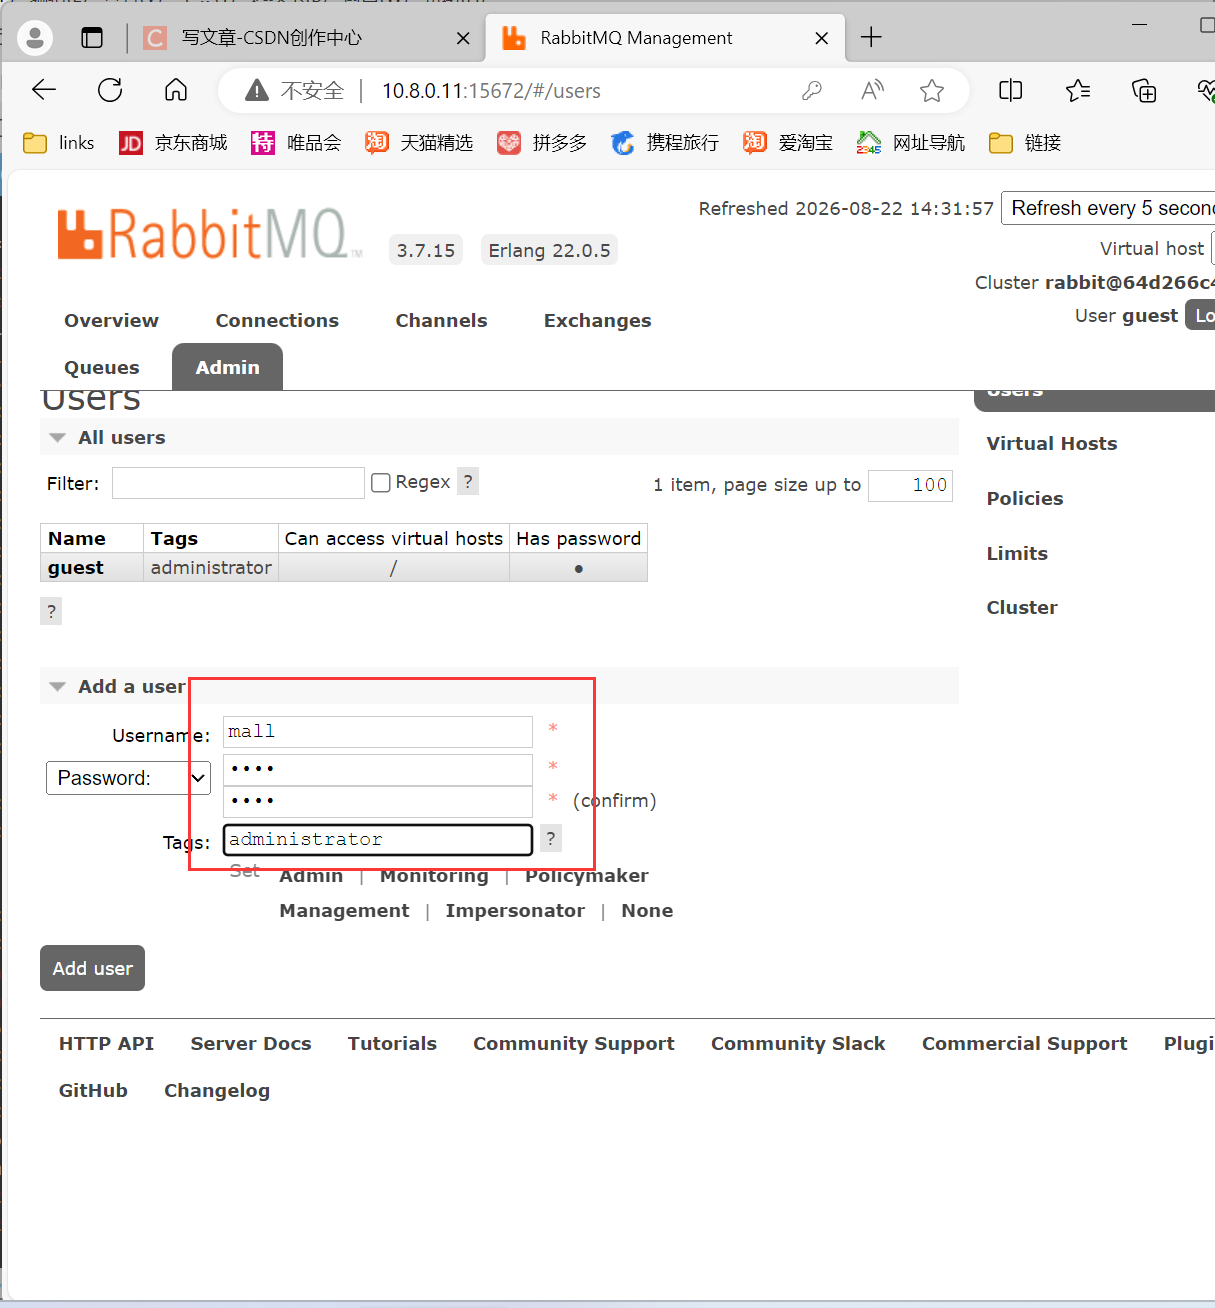
Task: Open the links bookmark folder
Action: [x=59, y=143]
